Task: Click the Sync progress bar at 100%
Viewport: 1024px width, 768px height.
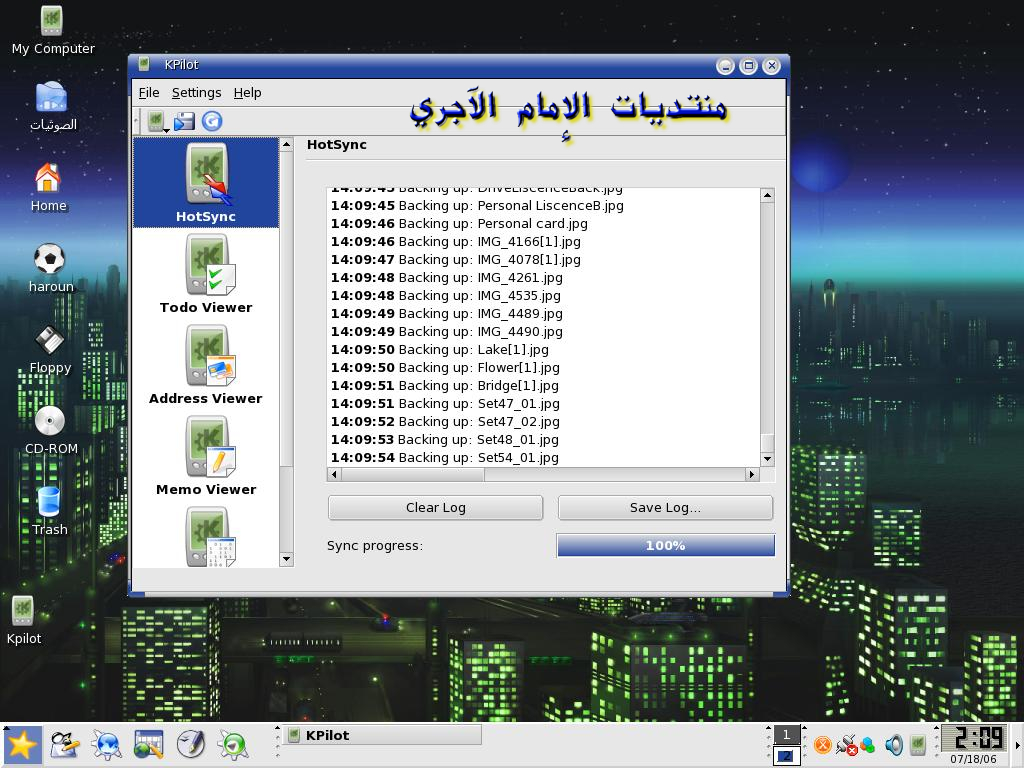Action: pyautogui.click(x=665, y=545)
